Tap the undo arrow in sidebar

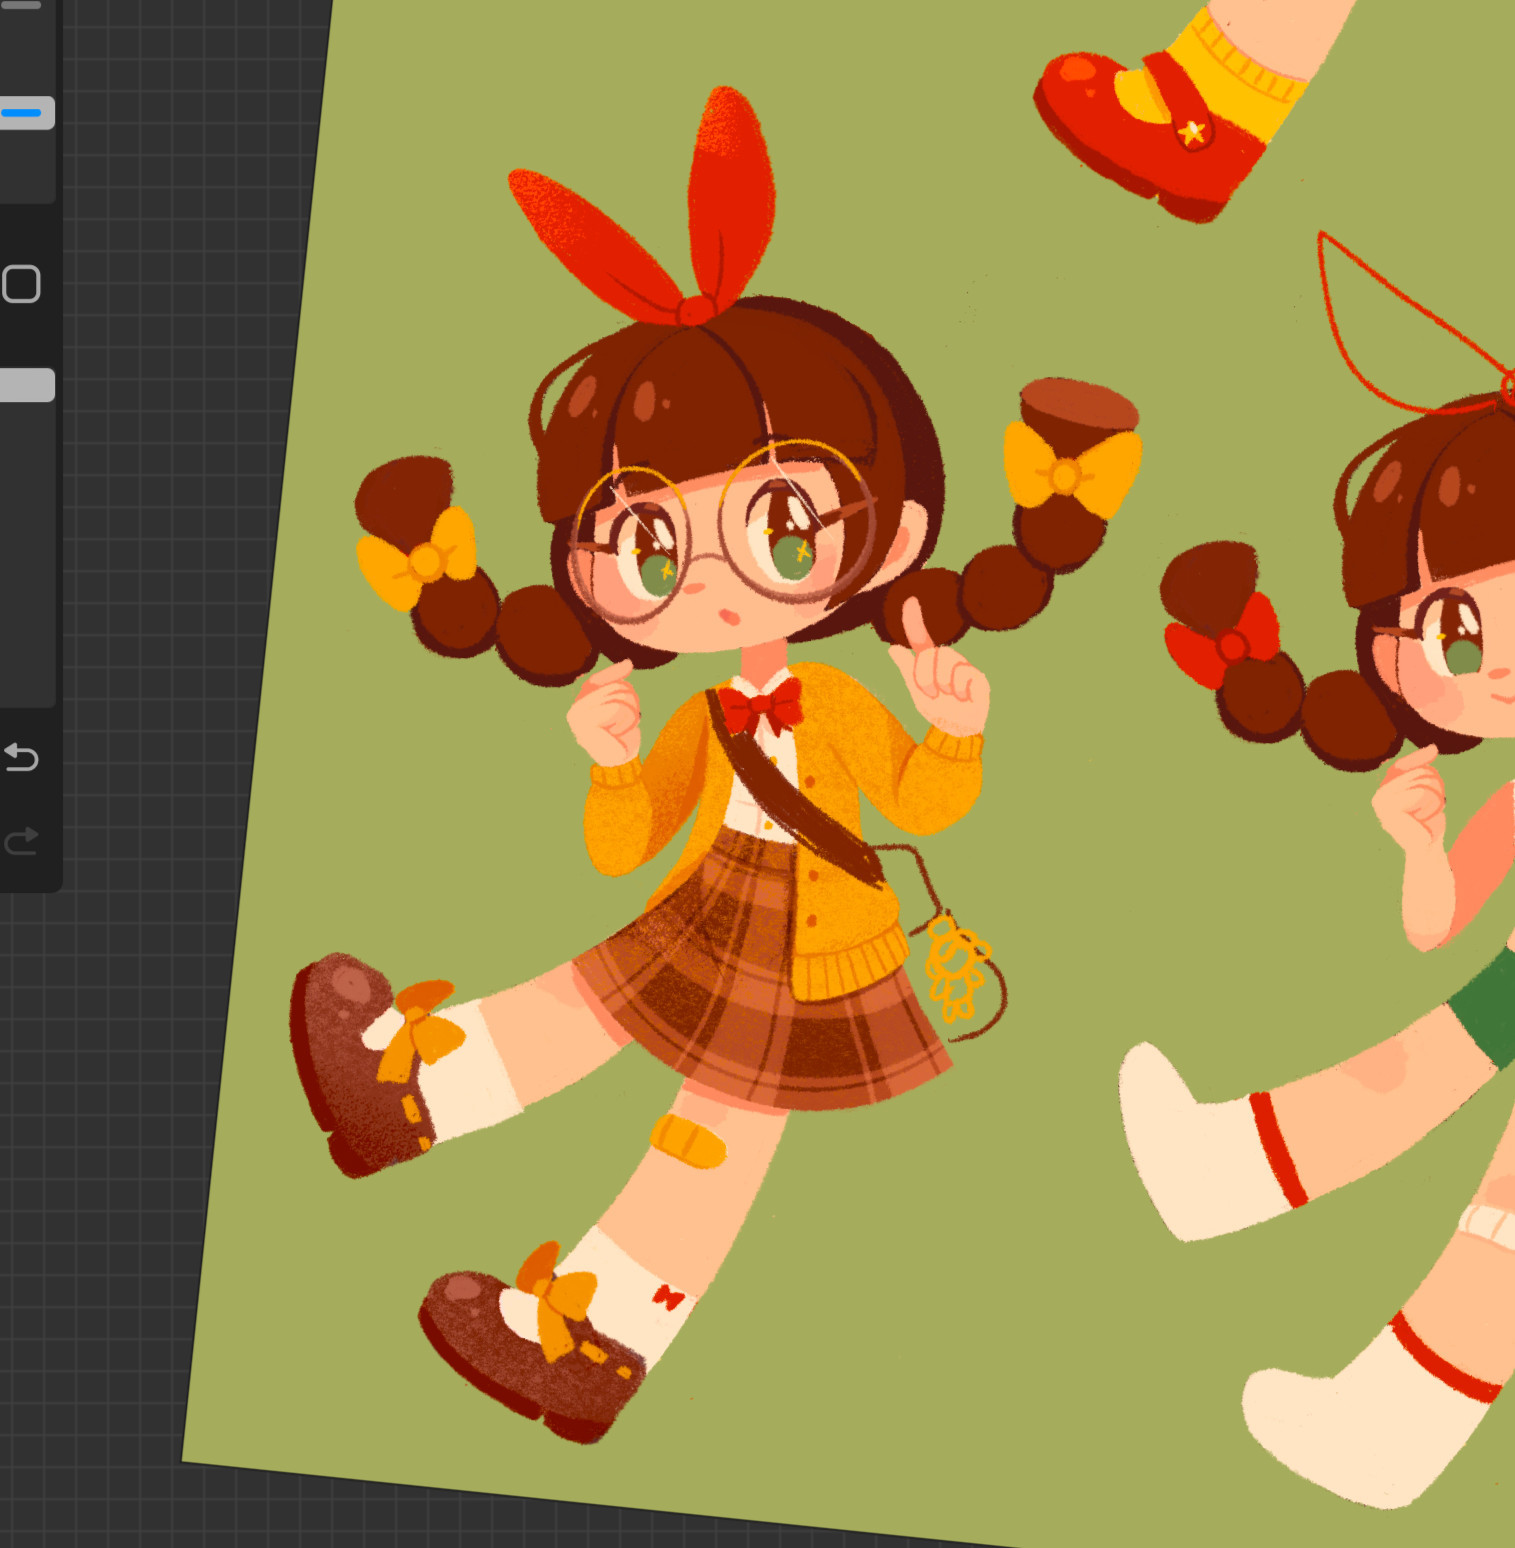coord(21,757)
